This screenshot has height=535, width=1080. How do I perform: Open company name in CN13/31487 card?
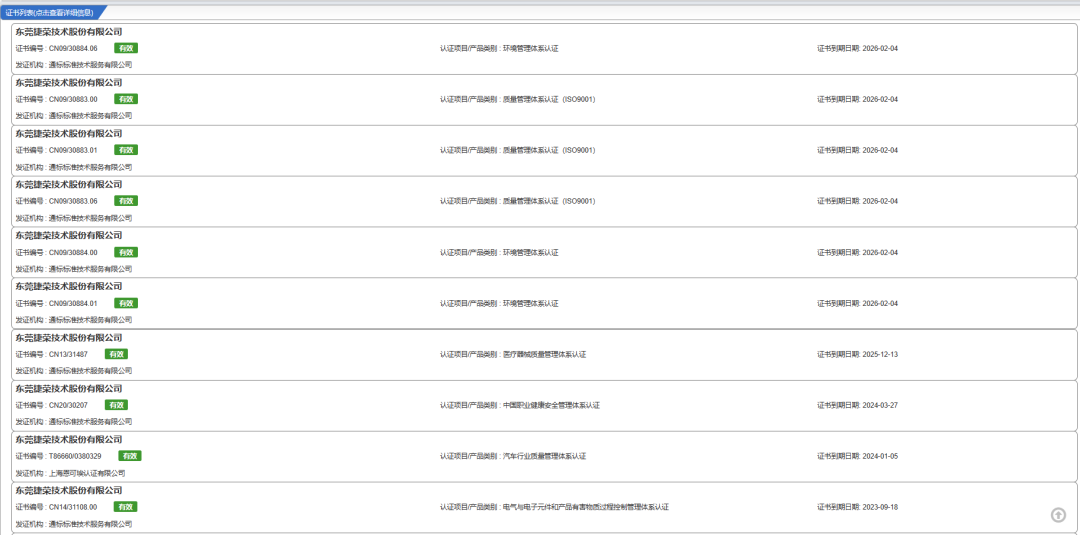pos(69,338)
